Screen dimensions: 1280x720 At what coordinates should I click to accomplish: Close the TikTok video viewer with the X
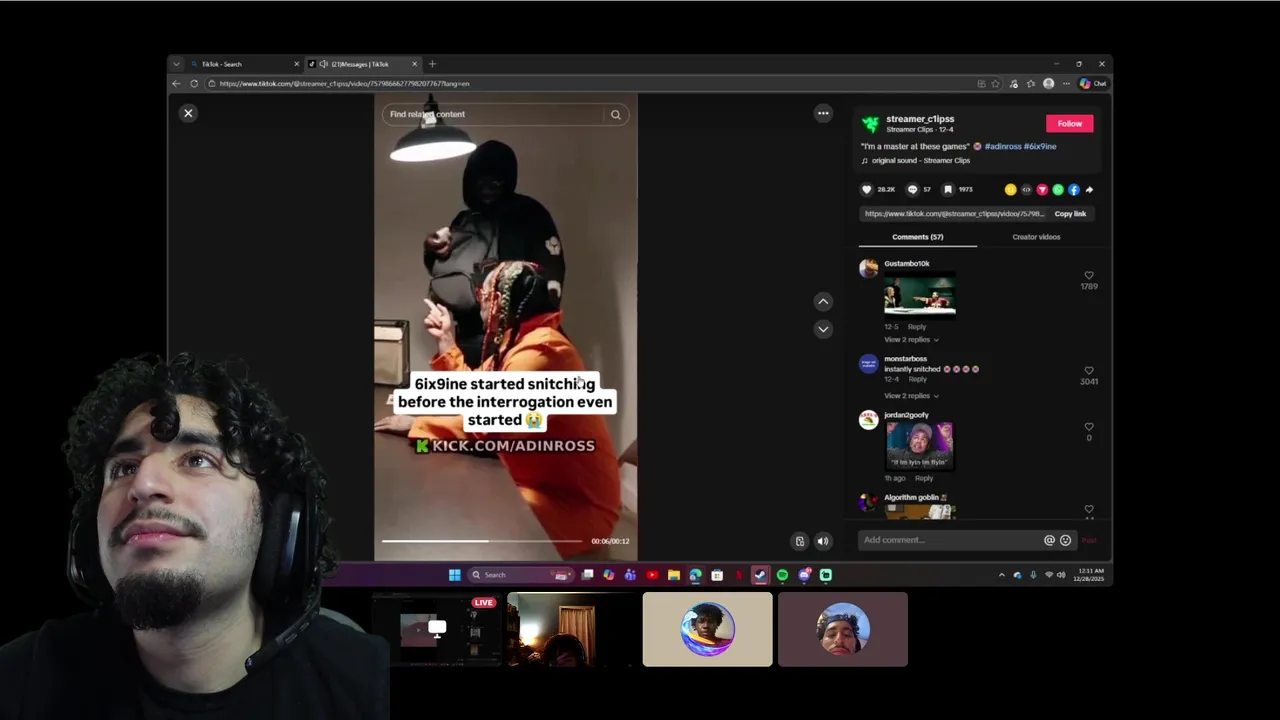click(x=188, y=113)
